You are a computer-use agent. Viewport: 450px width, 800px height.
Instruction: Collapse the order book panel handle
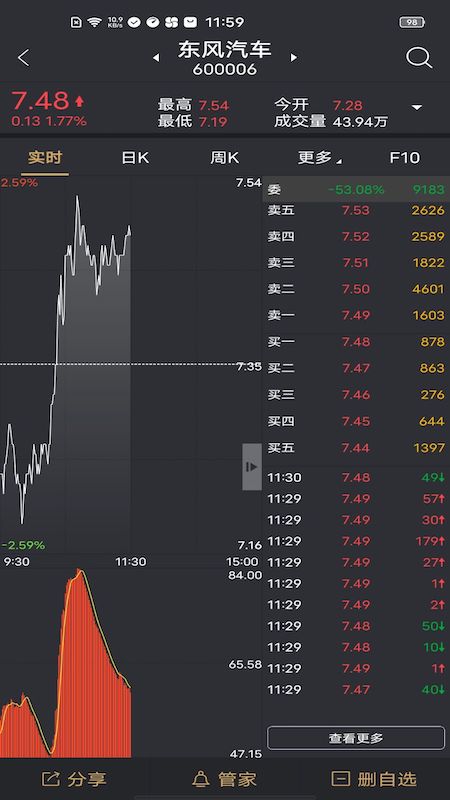coord(252,467)
